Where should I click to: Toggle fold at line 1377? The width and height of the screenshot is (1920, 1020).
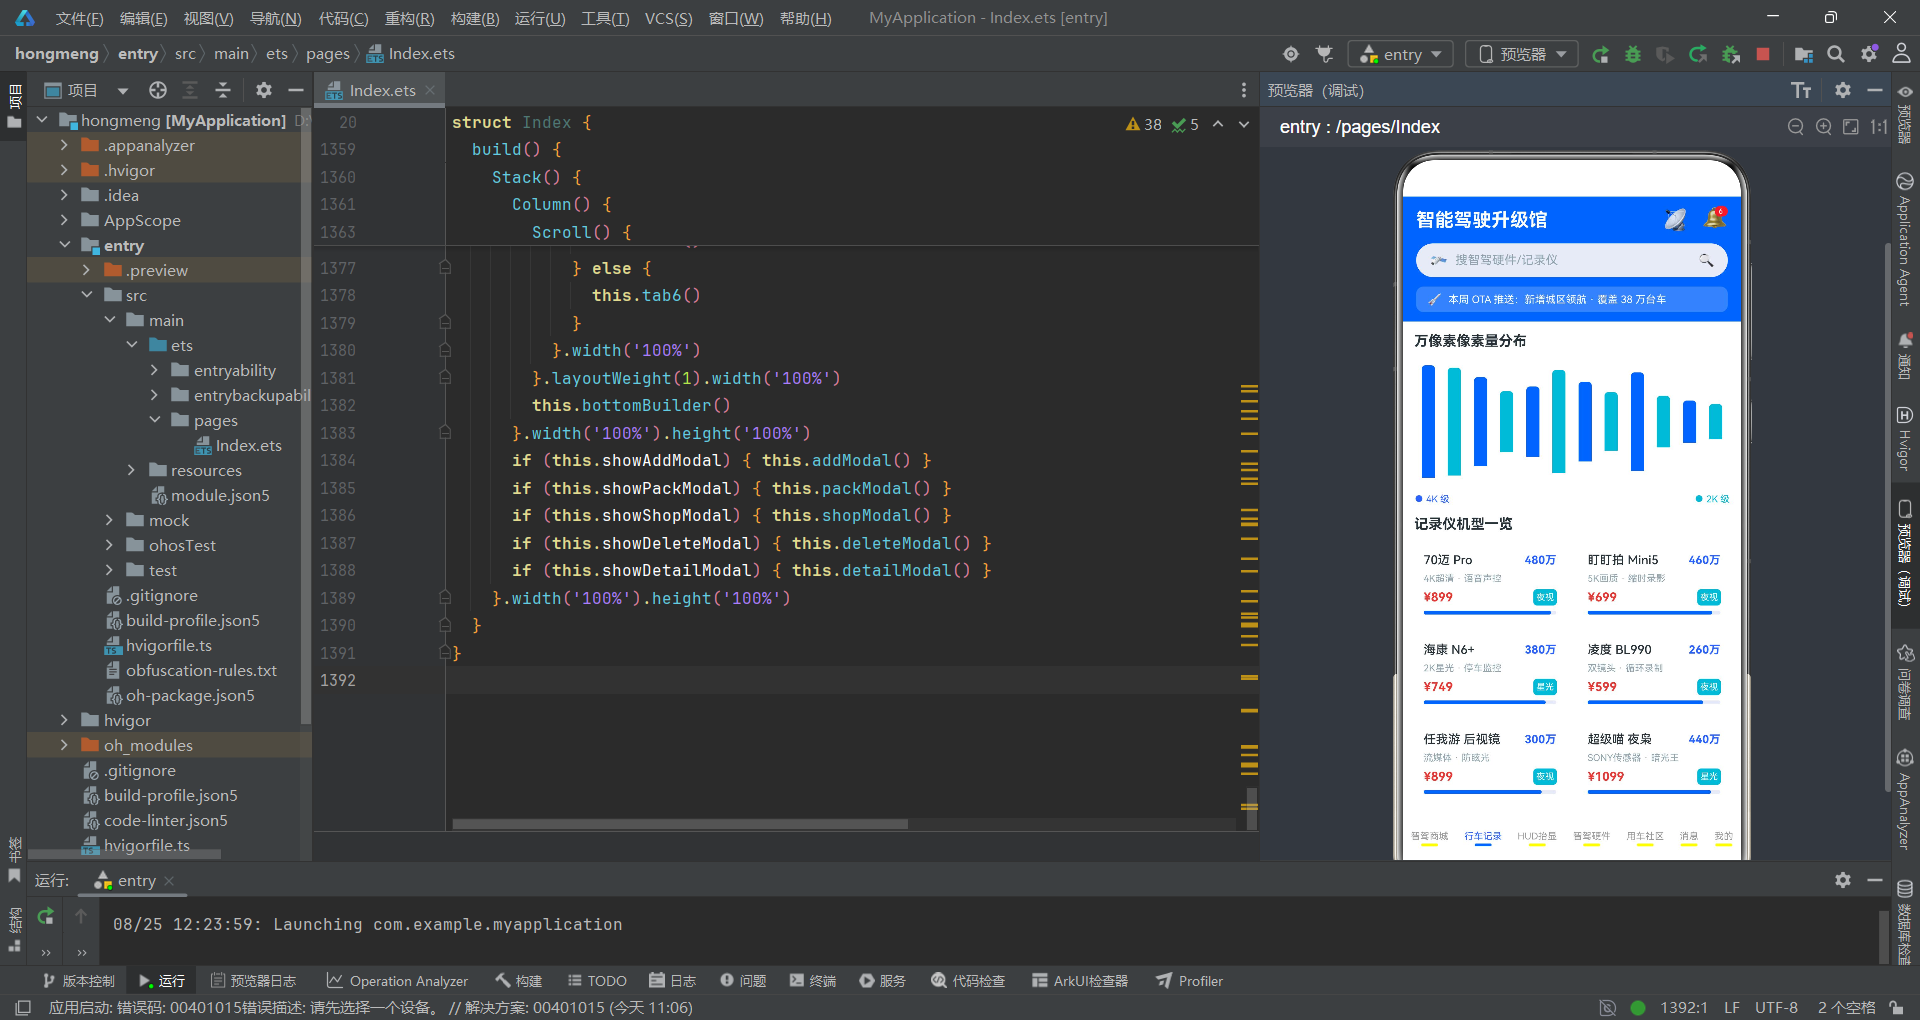click(445, 268)
